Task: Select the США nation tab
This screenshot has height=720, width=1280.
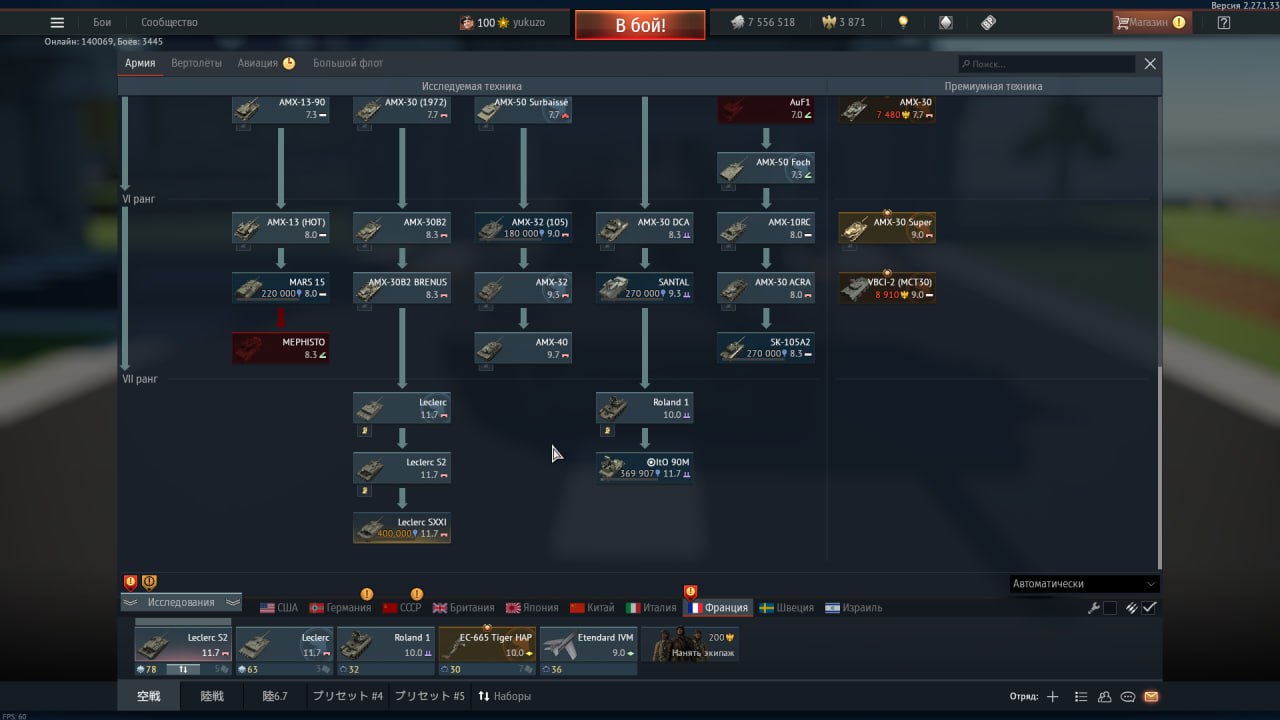Action: click(279, 608)
